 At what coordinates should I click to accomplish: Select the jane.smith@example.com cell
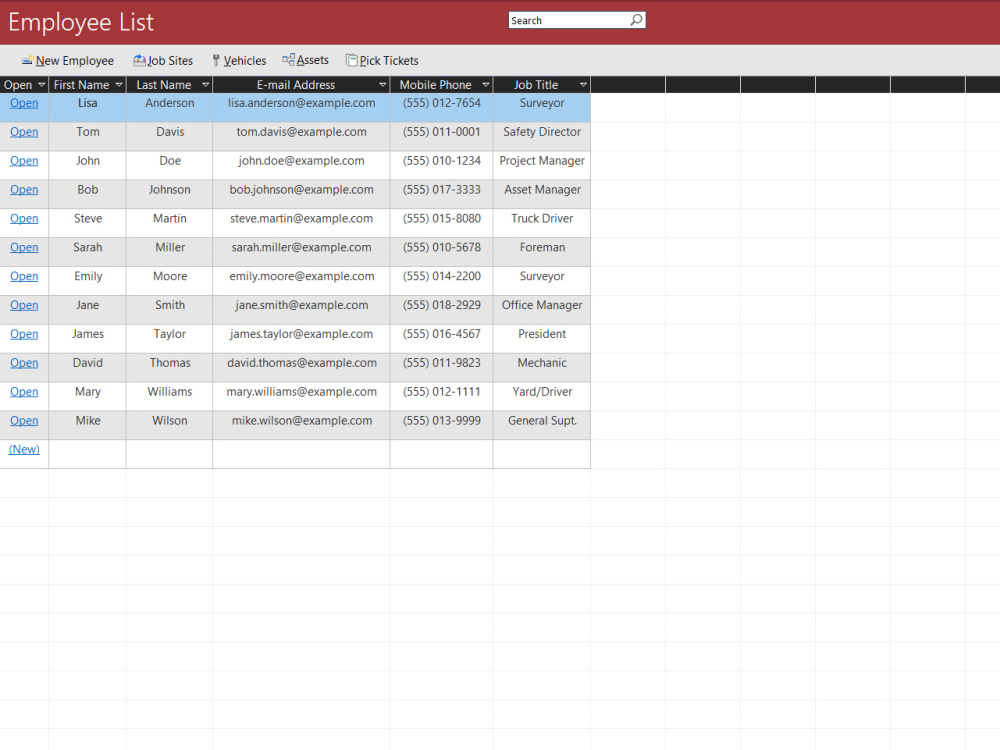tap(301, 309)
